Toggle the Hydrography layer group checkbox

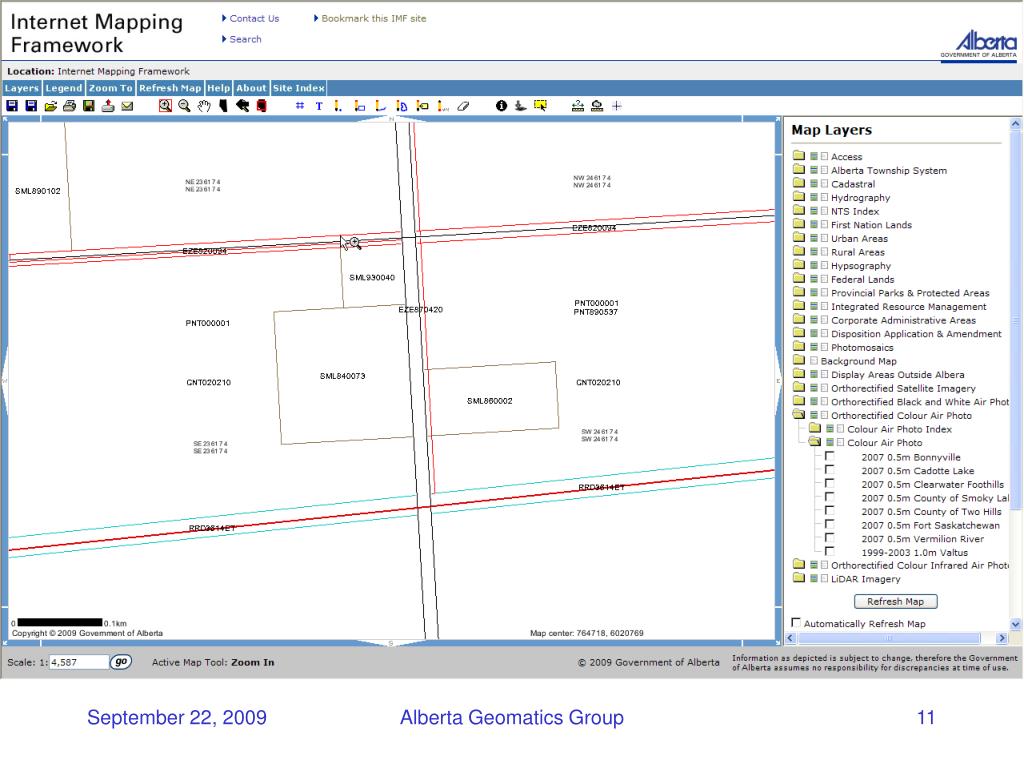(x=824, y=197)
